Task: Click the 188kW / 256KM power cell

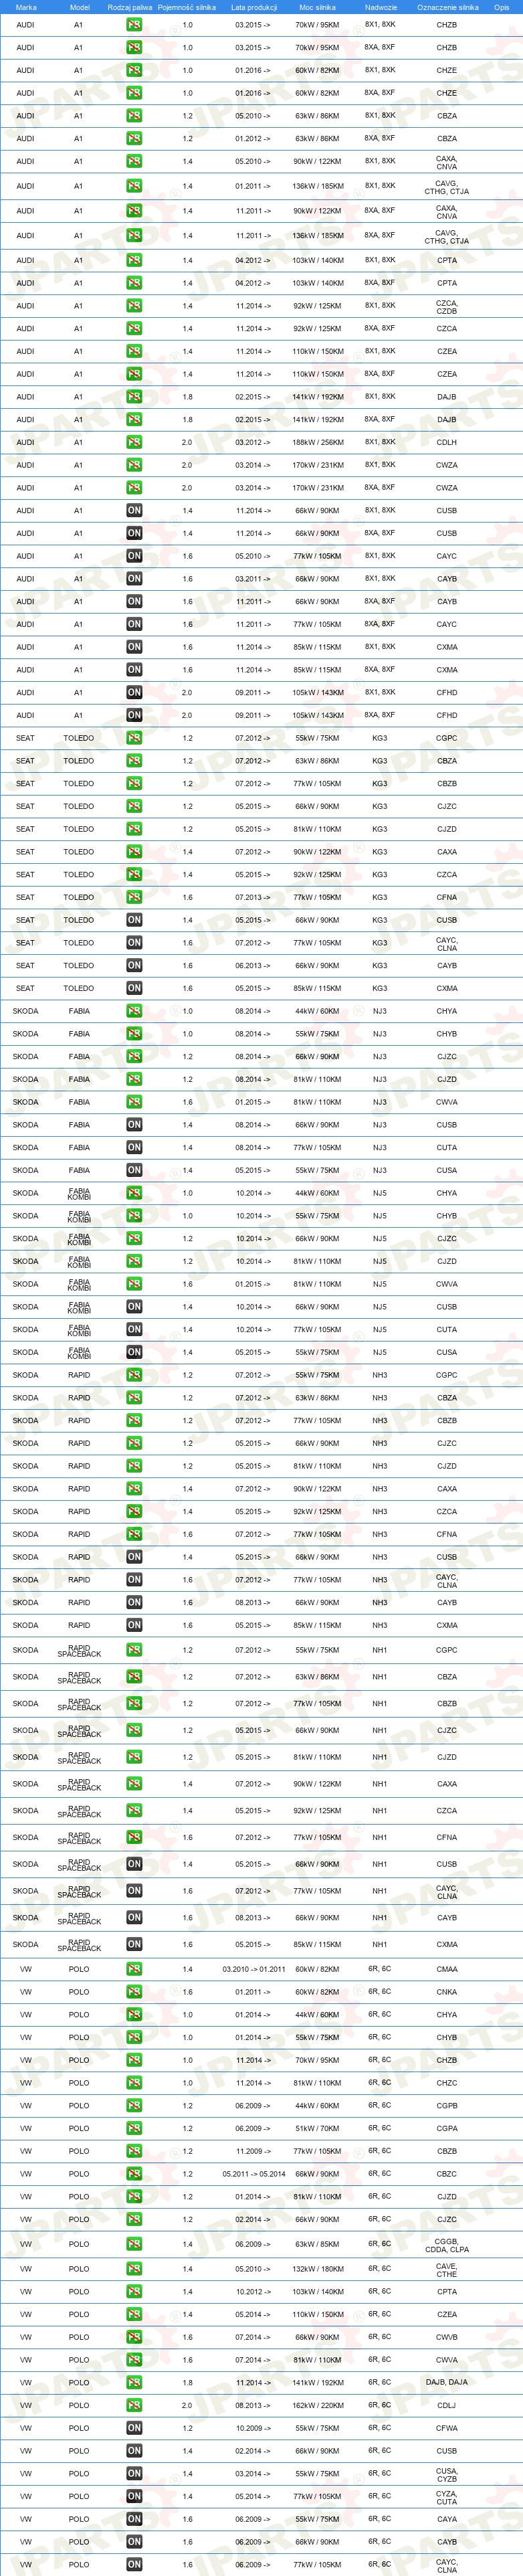Action: pyautogui.click(x=317, y=442)
